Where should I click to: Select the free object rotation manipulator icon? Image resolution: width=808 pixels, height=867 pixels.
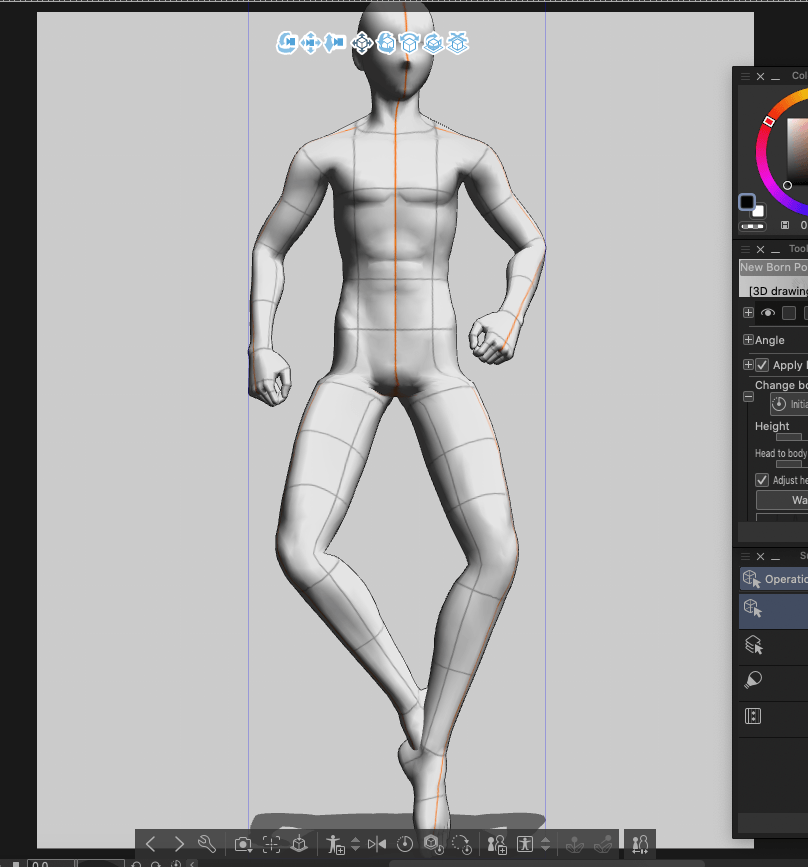(386, 43)
